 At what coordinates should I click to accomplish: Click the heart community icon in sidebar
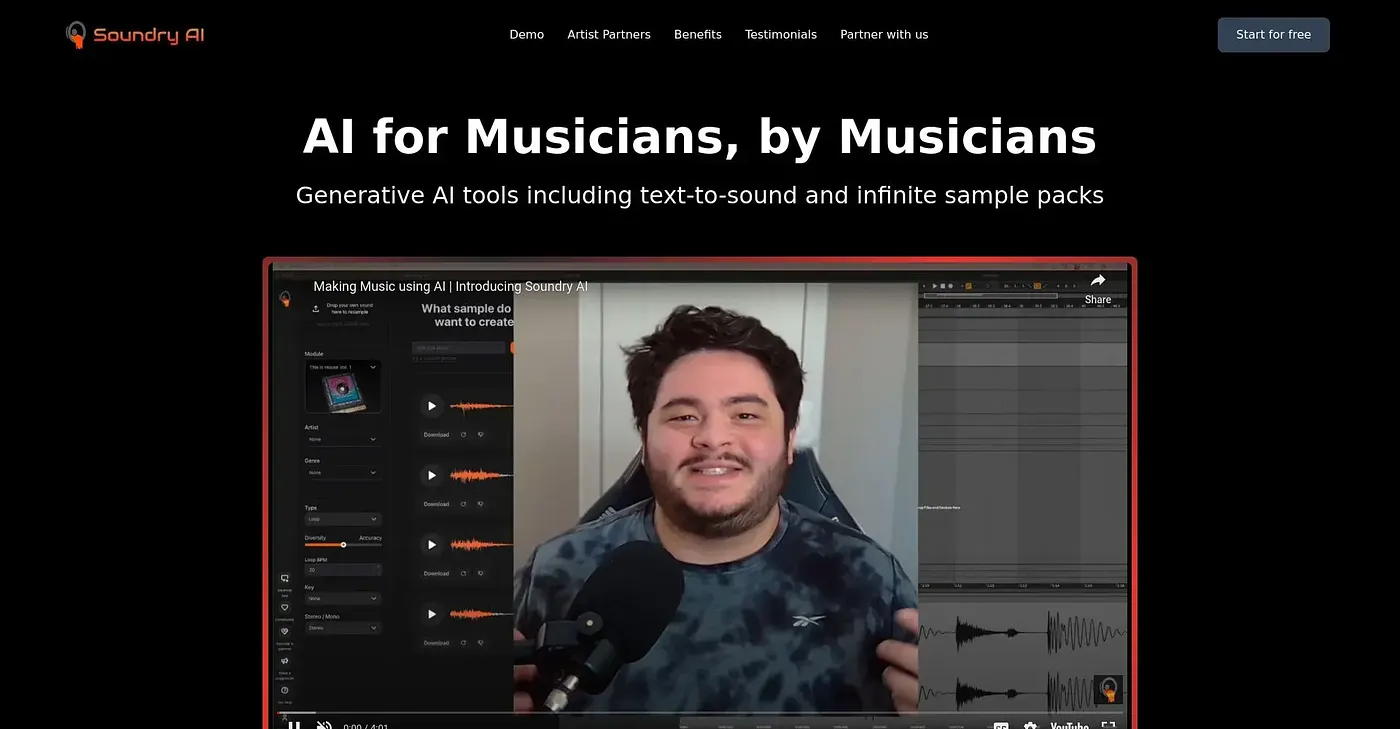[285, 607]
